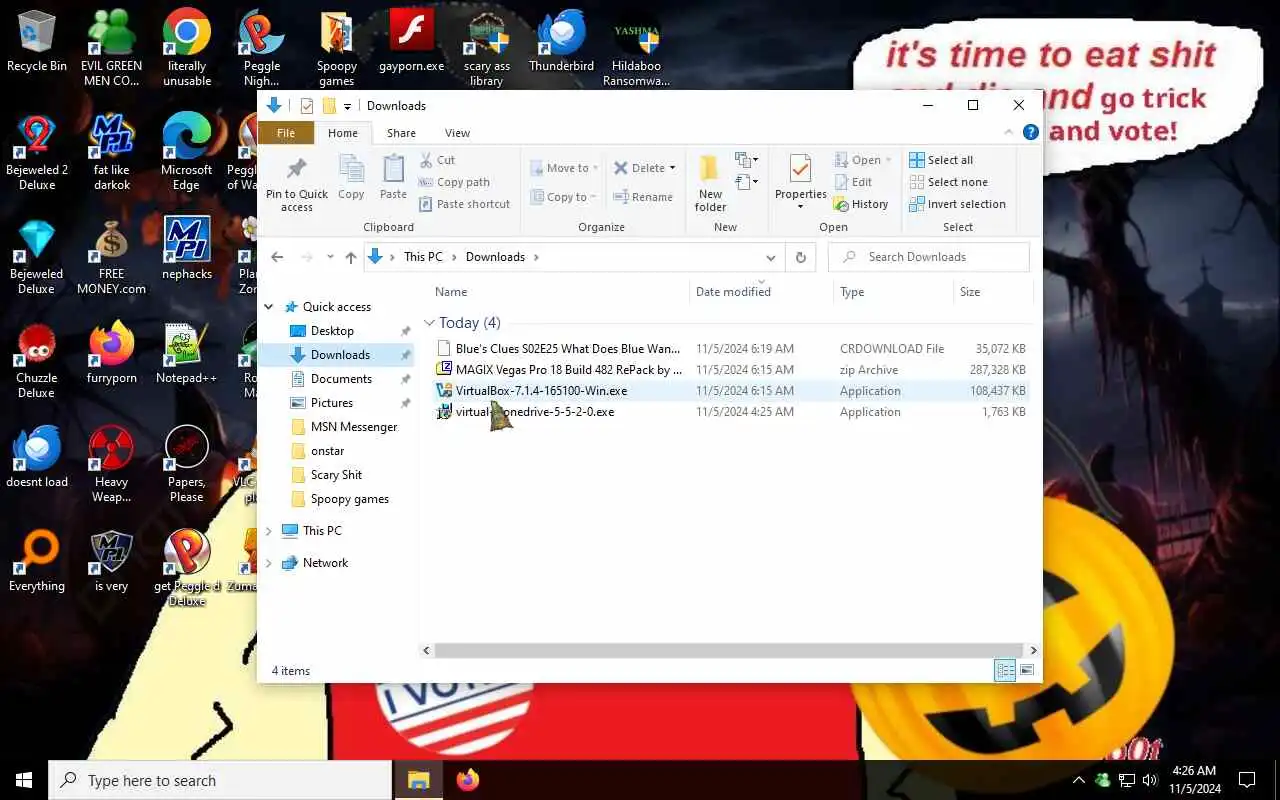Screen dimensions: 1280x800
Task: Go up one folder level arrow
Action: (351, 257)
